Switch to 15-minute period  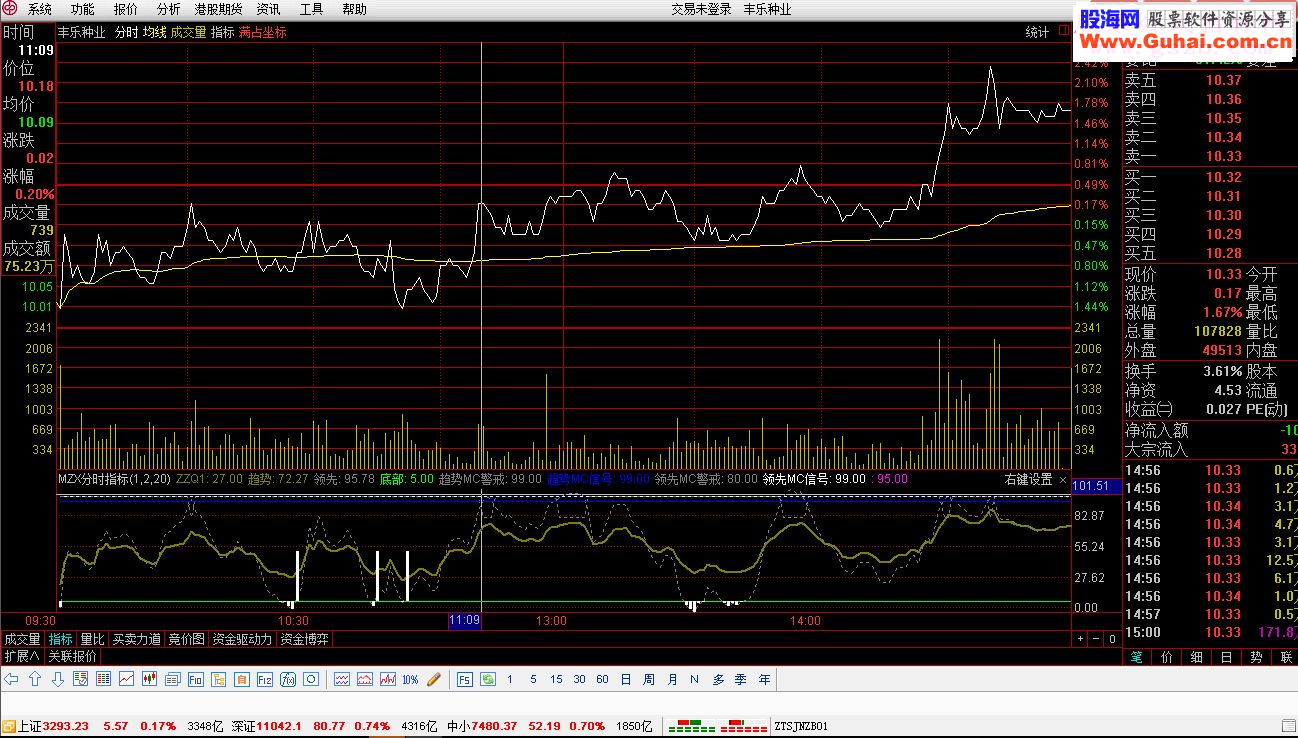click(556, 679)
